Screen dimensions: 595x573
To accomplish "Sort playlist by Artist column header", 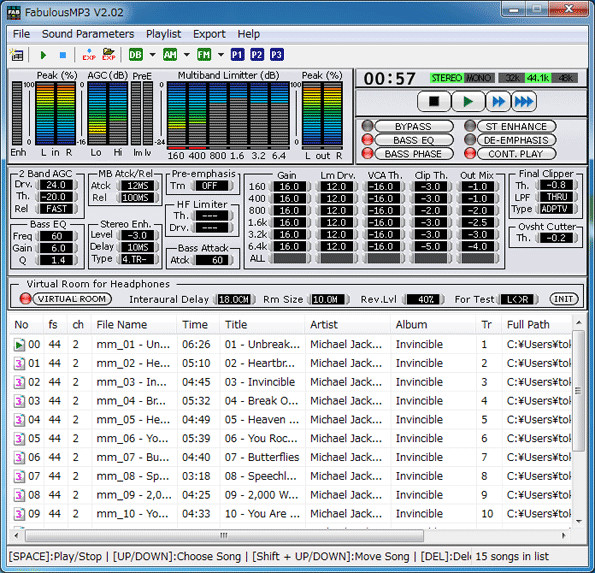I will [348, 325].
